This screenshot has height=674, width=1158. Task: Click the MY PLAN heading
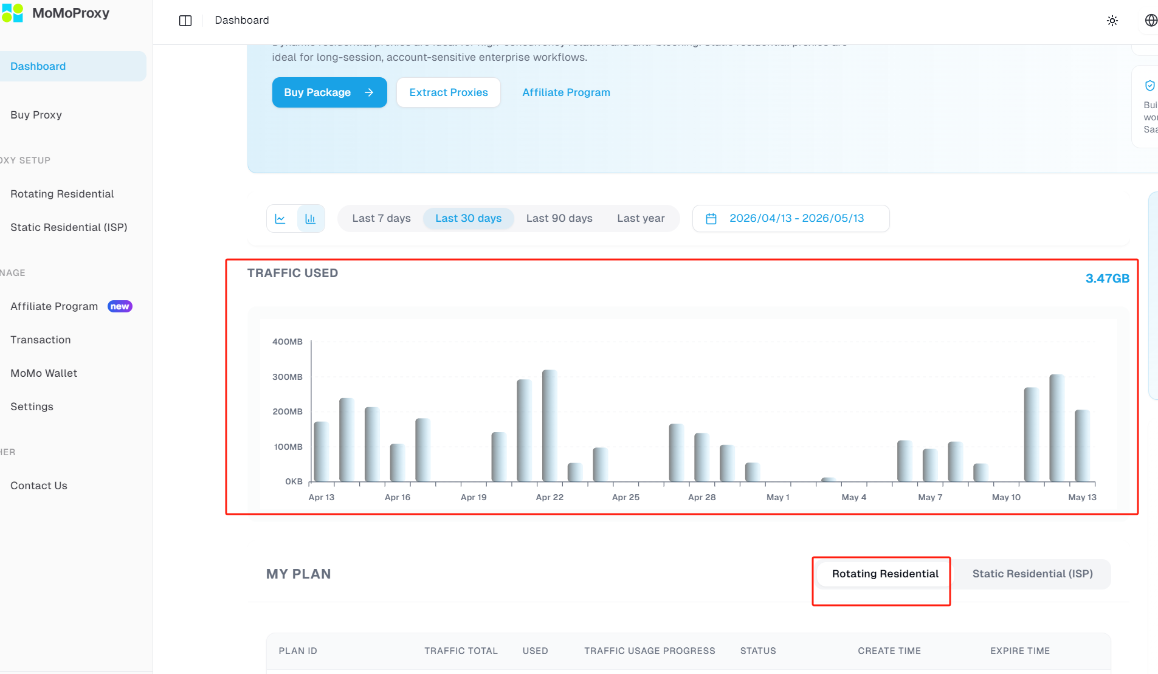[298, 574]
